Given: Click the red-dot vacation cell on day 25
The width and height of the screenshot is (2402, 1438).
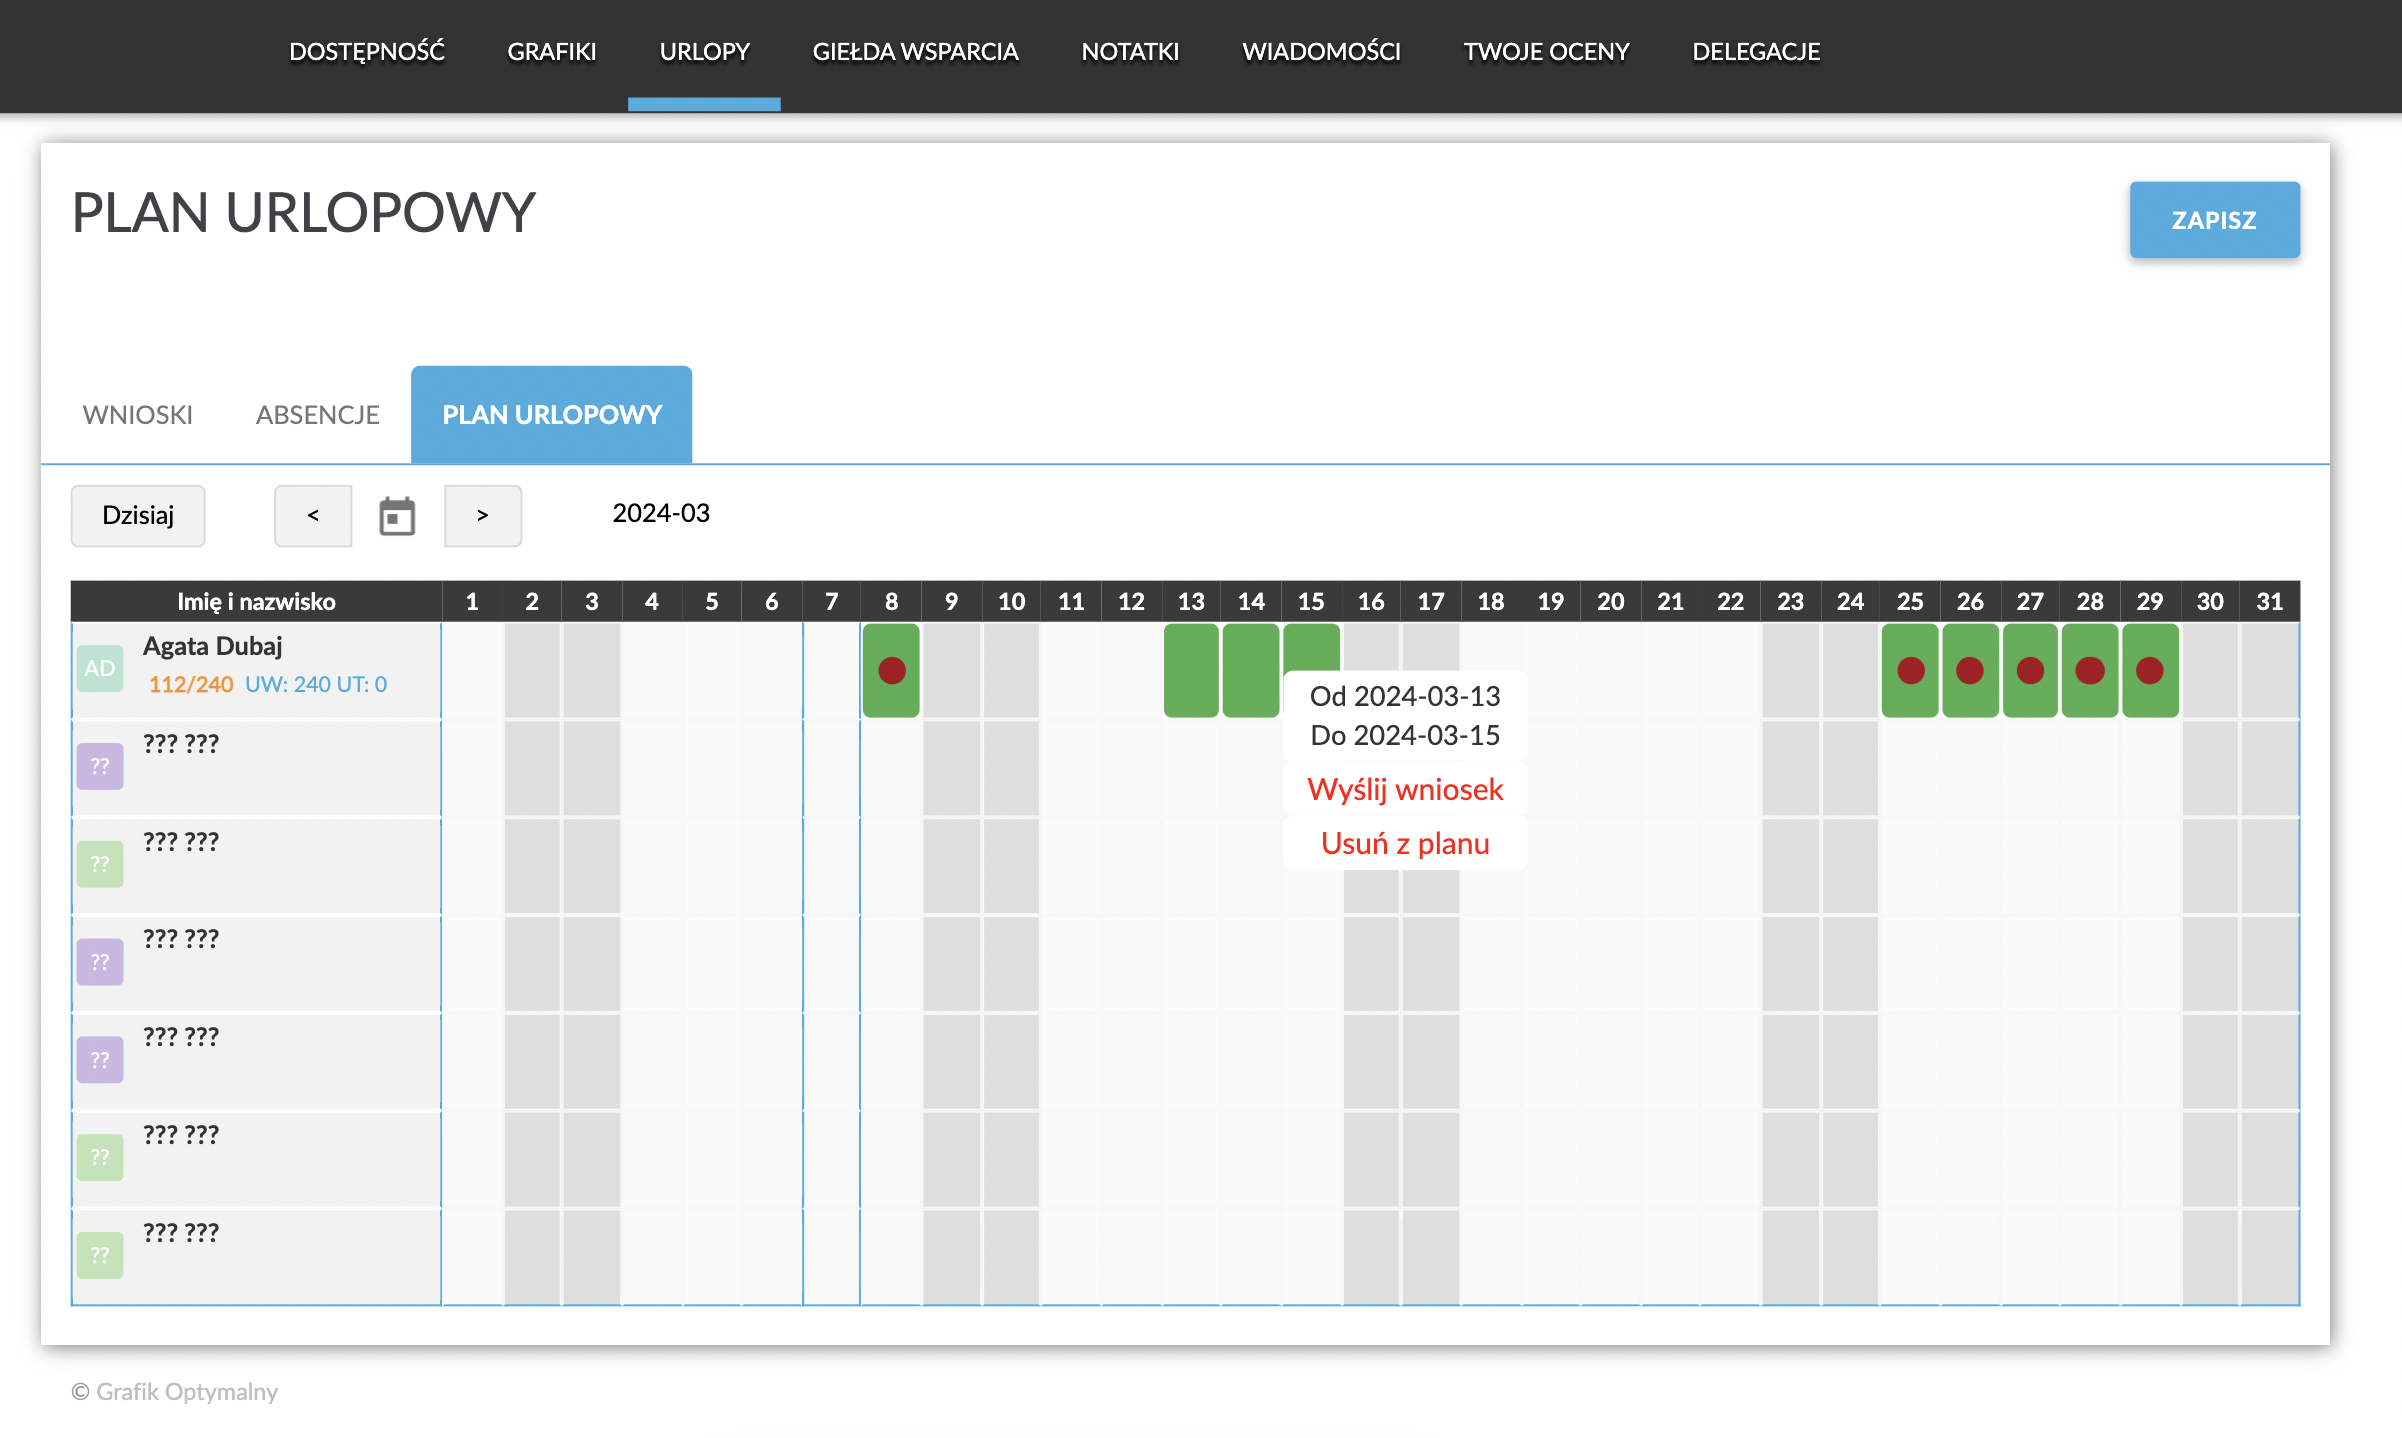Looking at the screenshot, I should click(1910, 670).
